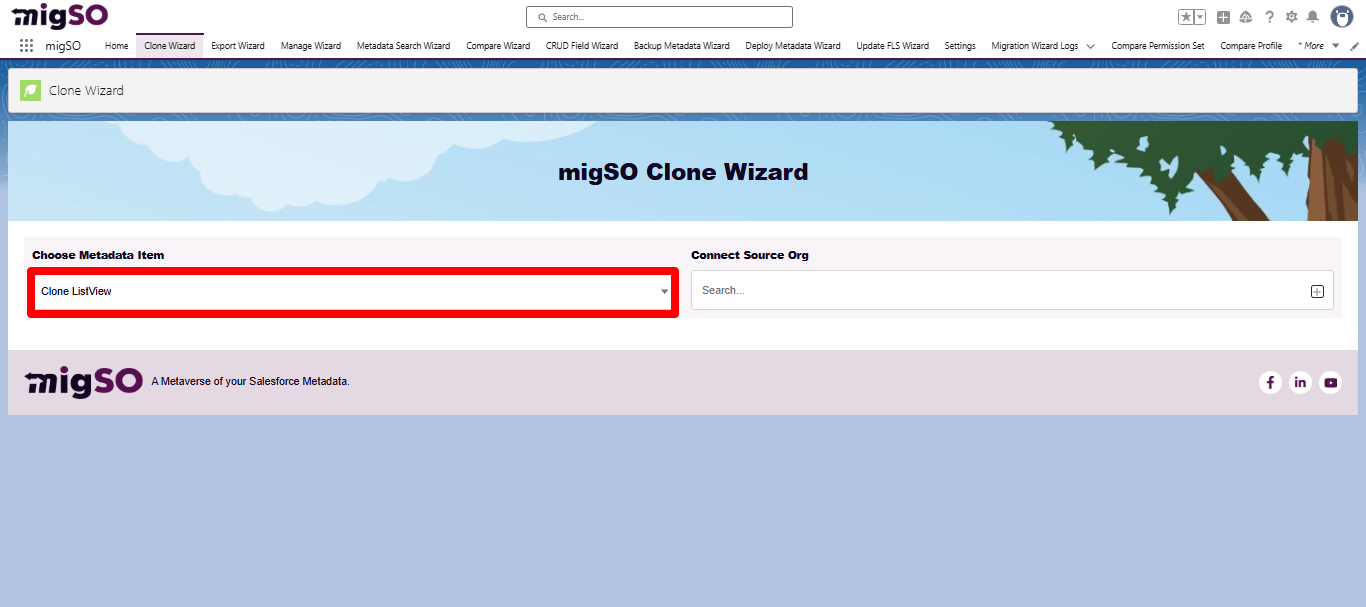
Task: Click the user avatar profile icon
Action: pos(1341,16)
